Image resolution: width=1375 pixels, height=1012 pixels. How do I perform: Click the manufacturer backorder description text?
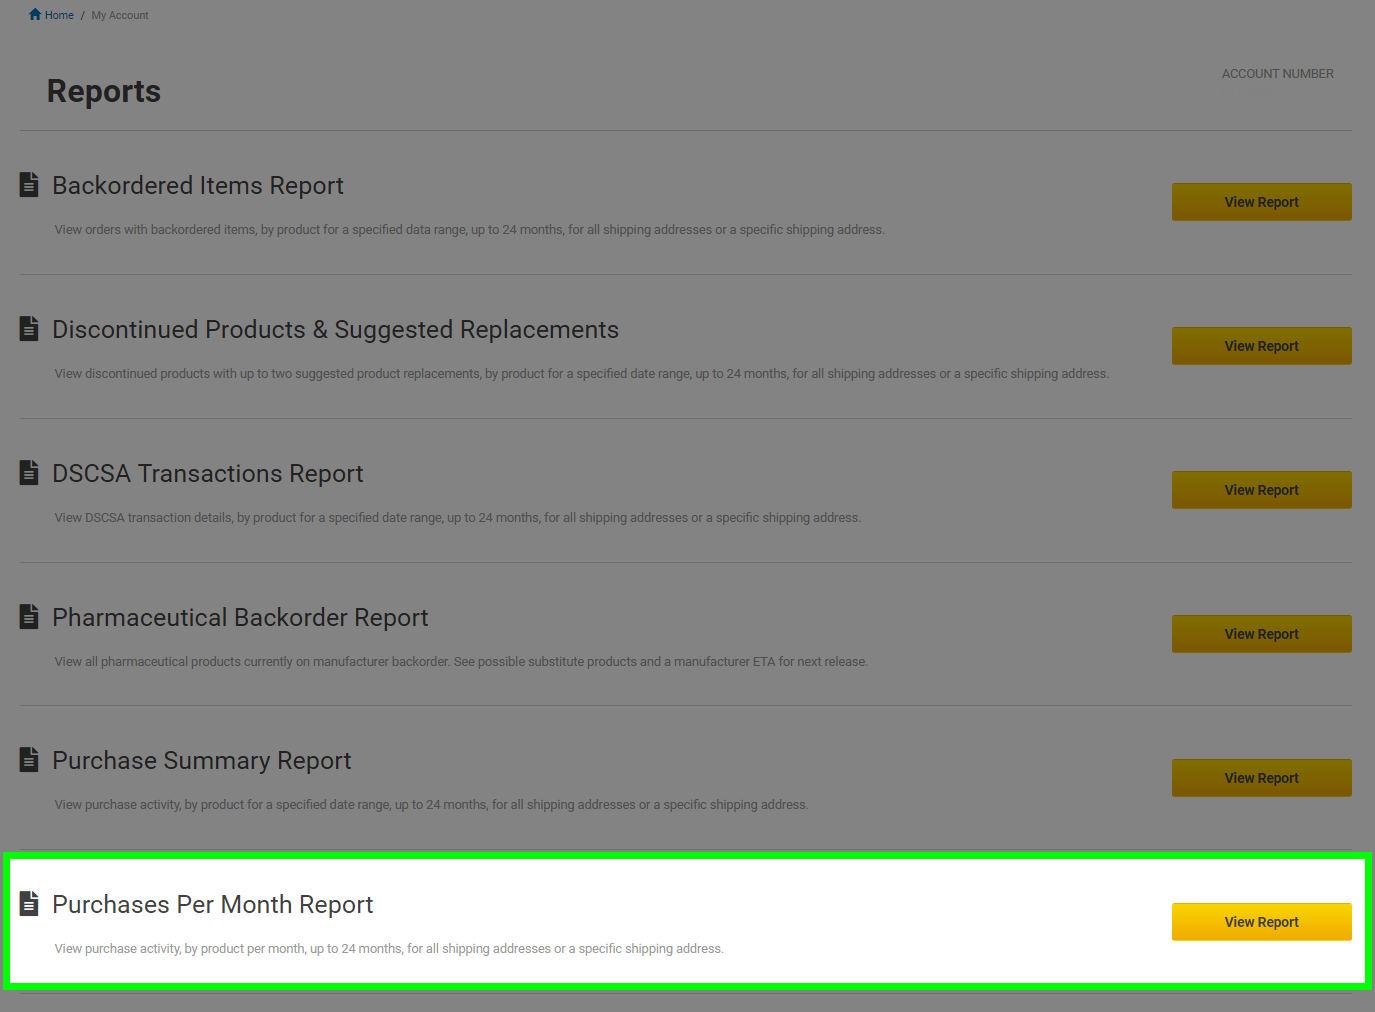(x=461, y=662)
